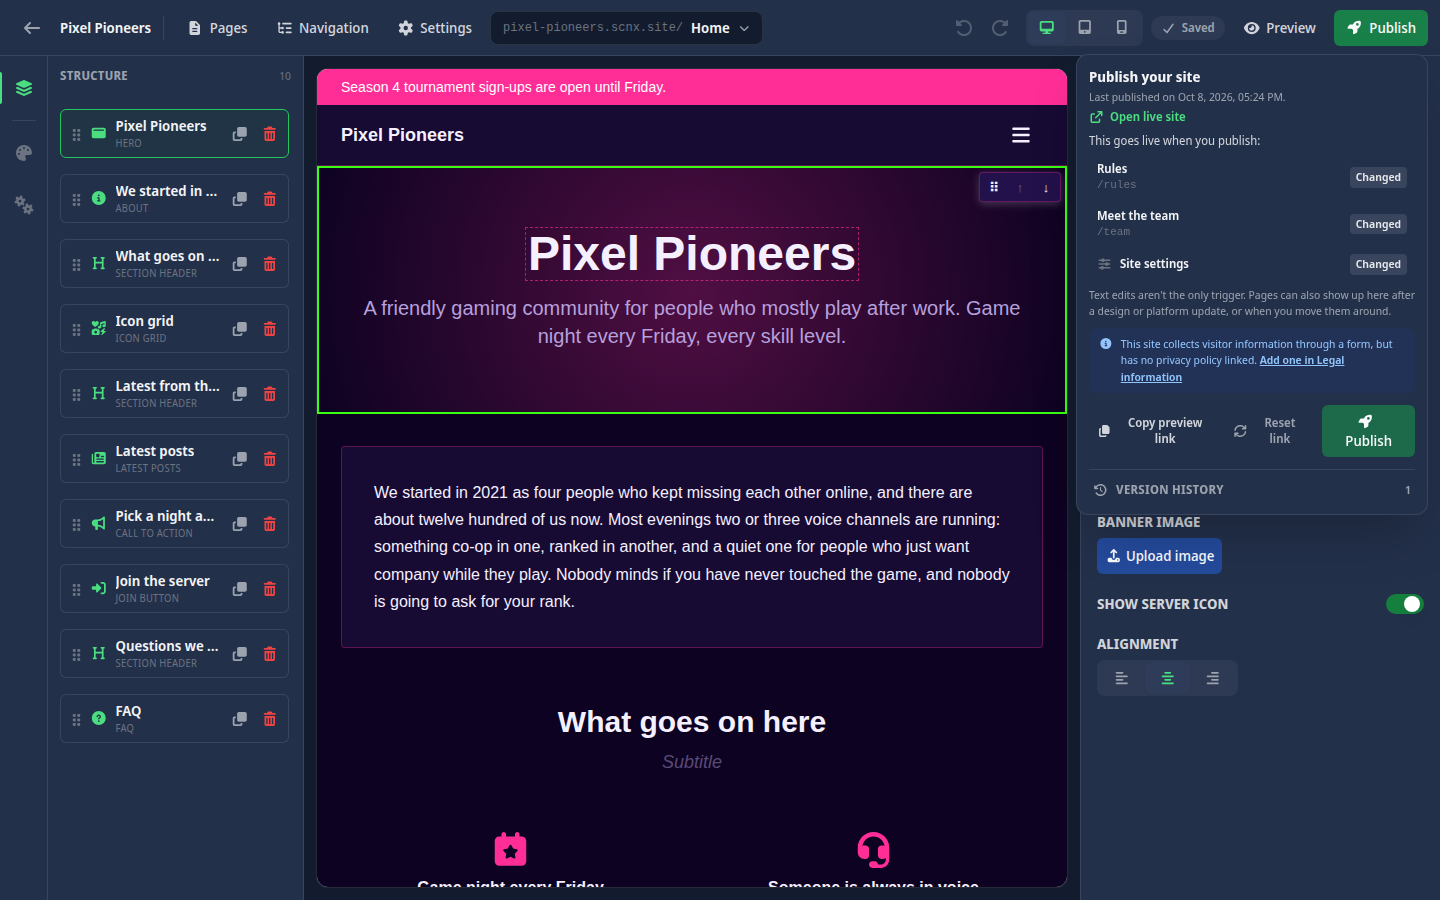Click the Saved status indicator
The width and height of the screenshot is (1440, 900).
(1189, 28)
